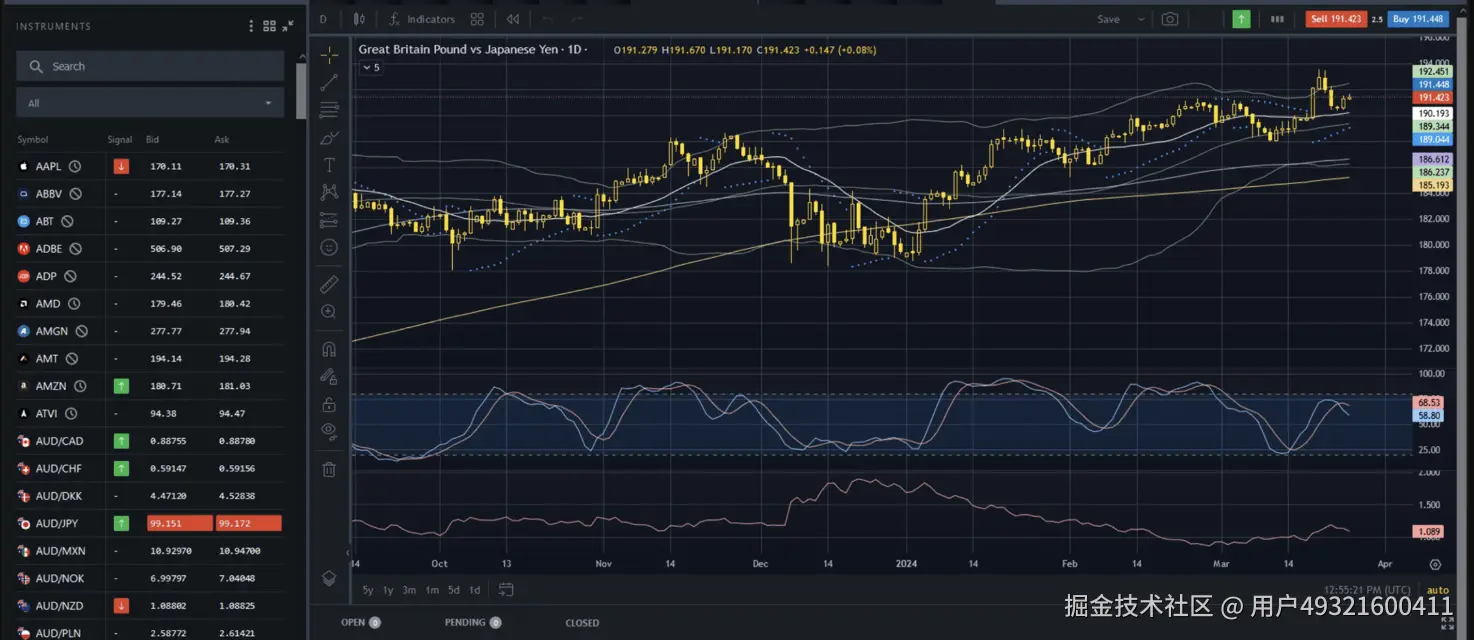Sort instruments by Symbol column

click(32, 140)
